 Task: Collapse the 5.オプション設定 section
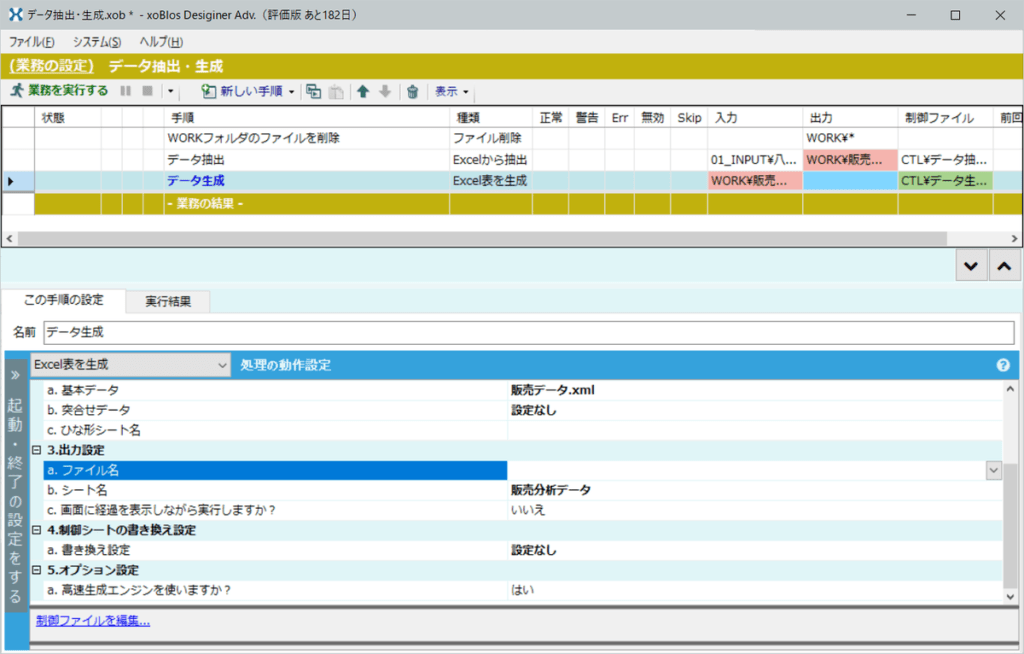pos(37,570)
